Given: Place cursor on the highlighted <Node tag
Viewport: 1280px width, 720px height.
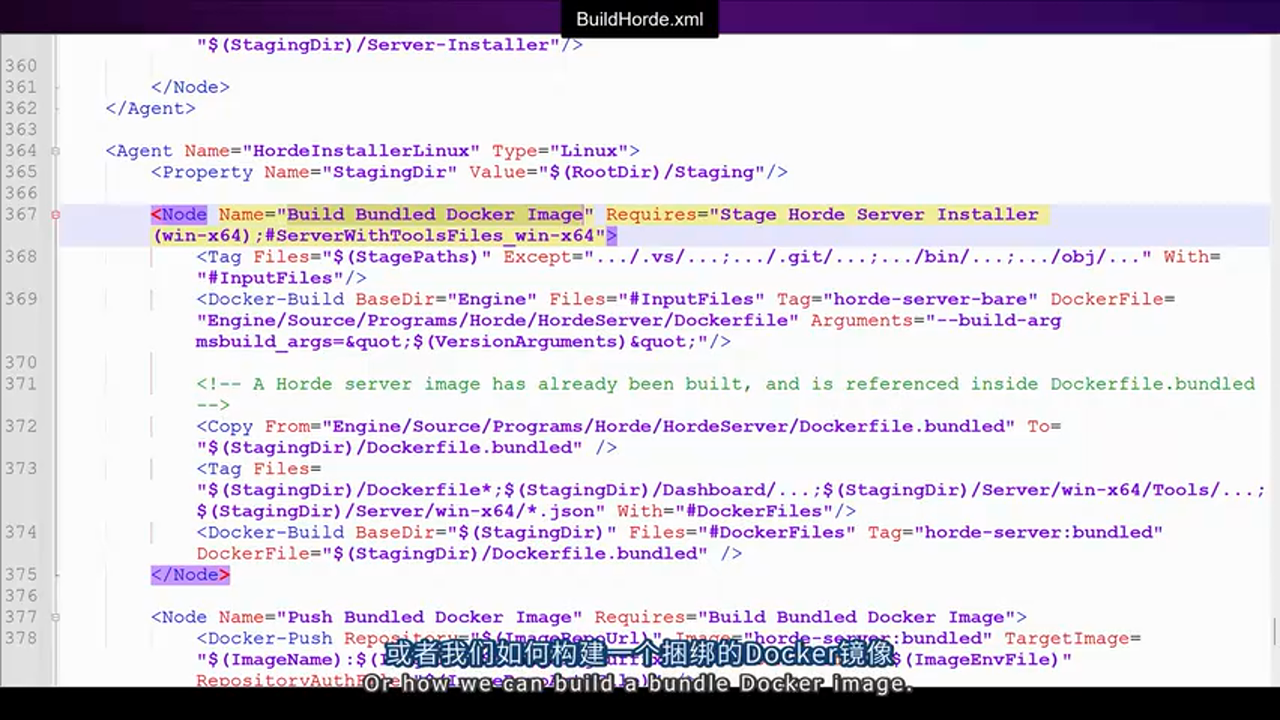Looking at the screenshot, I should (178, 214).
